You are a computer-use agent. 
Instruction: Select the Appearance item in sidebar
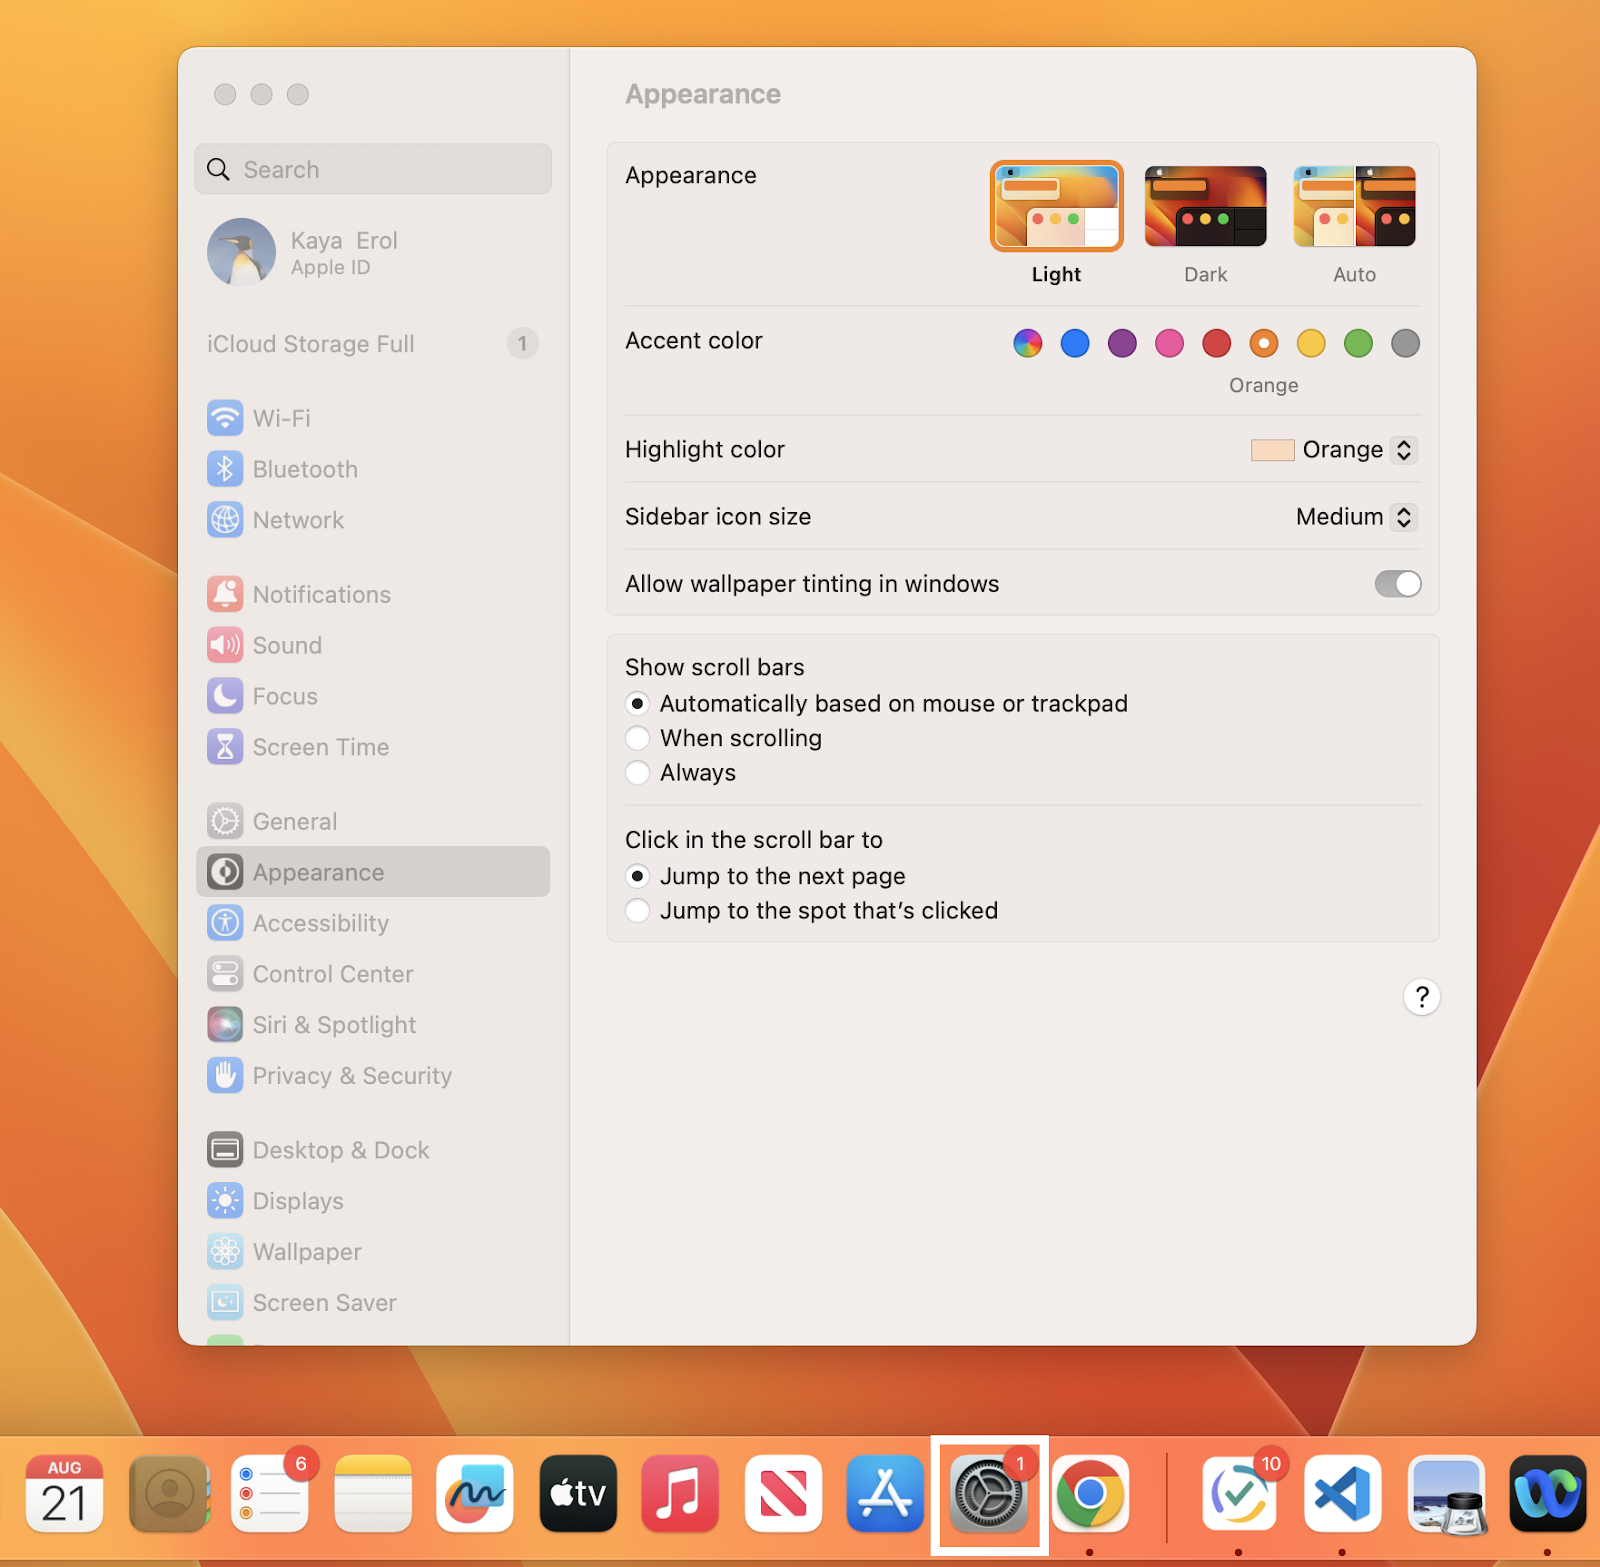click(x=372, y=872)
